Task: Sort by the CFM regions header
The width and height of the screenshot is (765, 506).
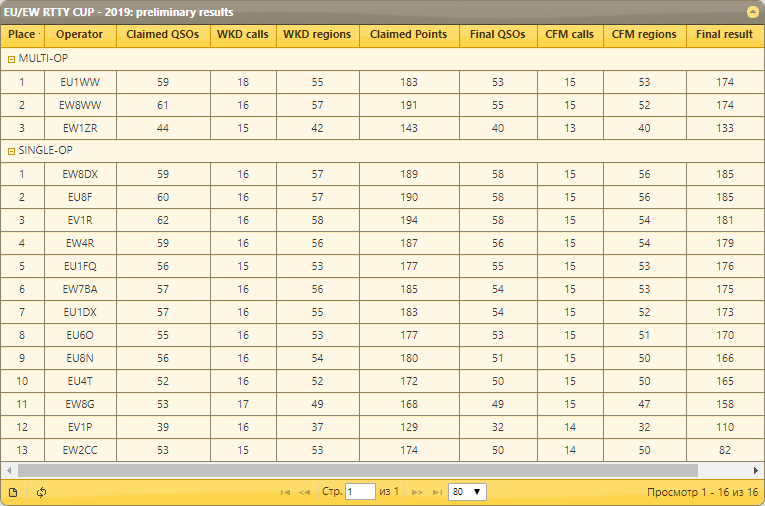Action: coord(644,34)
